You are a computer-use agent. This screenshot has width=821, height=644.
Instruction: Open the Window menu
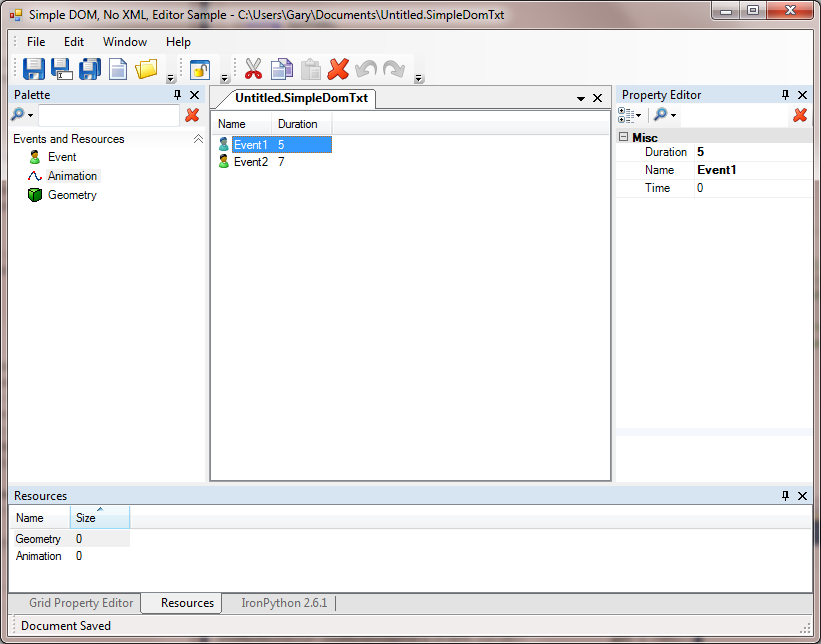pos(125,42)
